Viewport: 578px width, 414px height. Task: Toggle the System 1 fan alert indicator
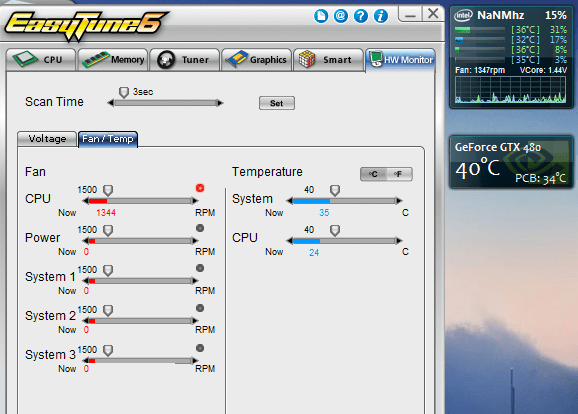[200, 268]
